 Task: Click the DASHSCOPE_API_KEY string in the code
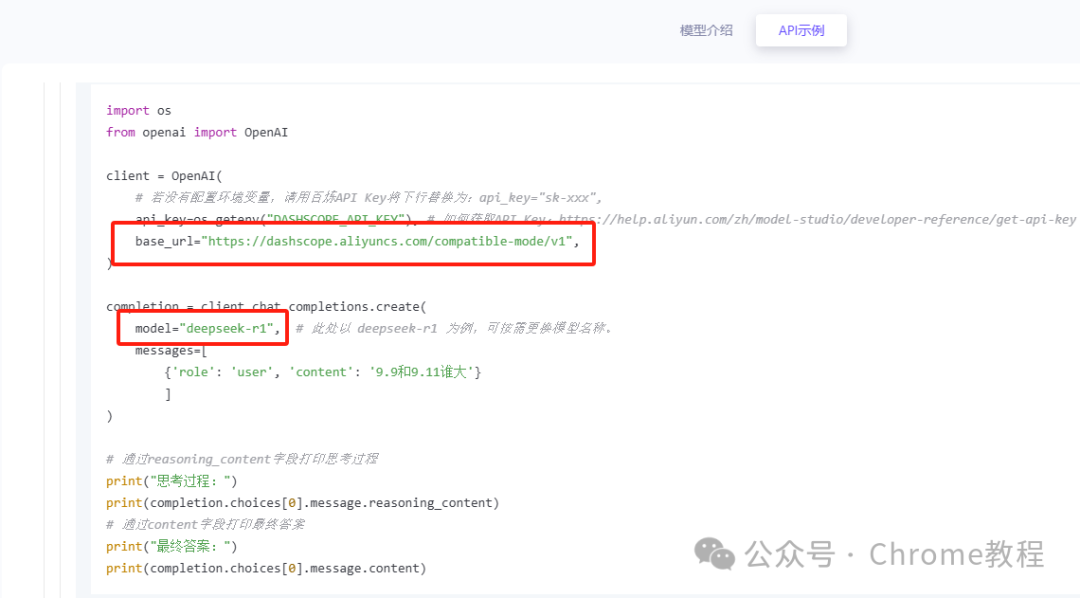tap(335, 219)
